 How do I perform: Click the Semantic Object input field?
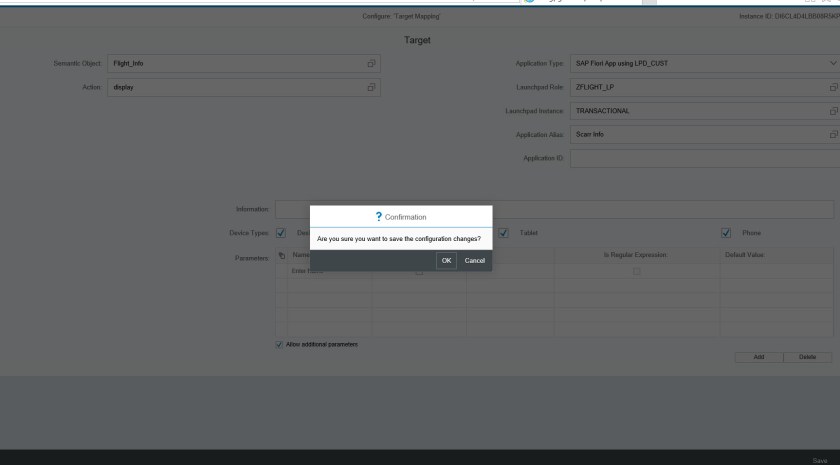tap(244, 63)
